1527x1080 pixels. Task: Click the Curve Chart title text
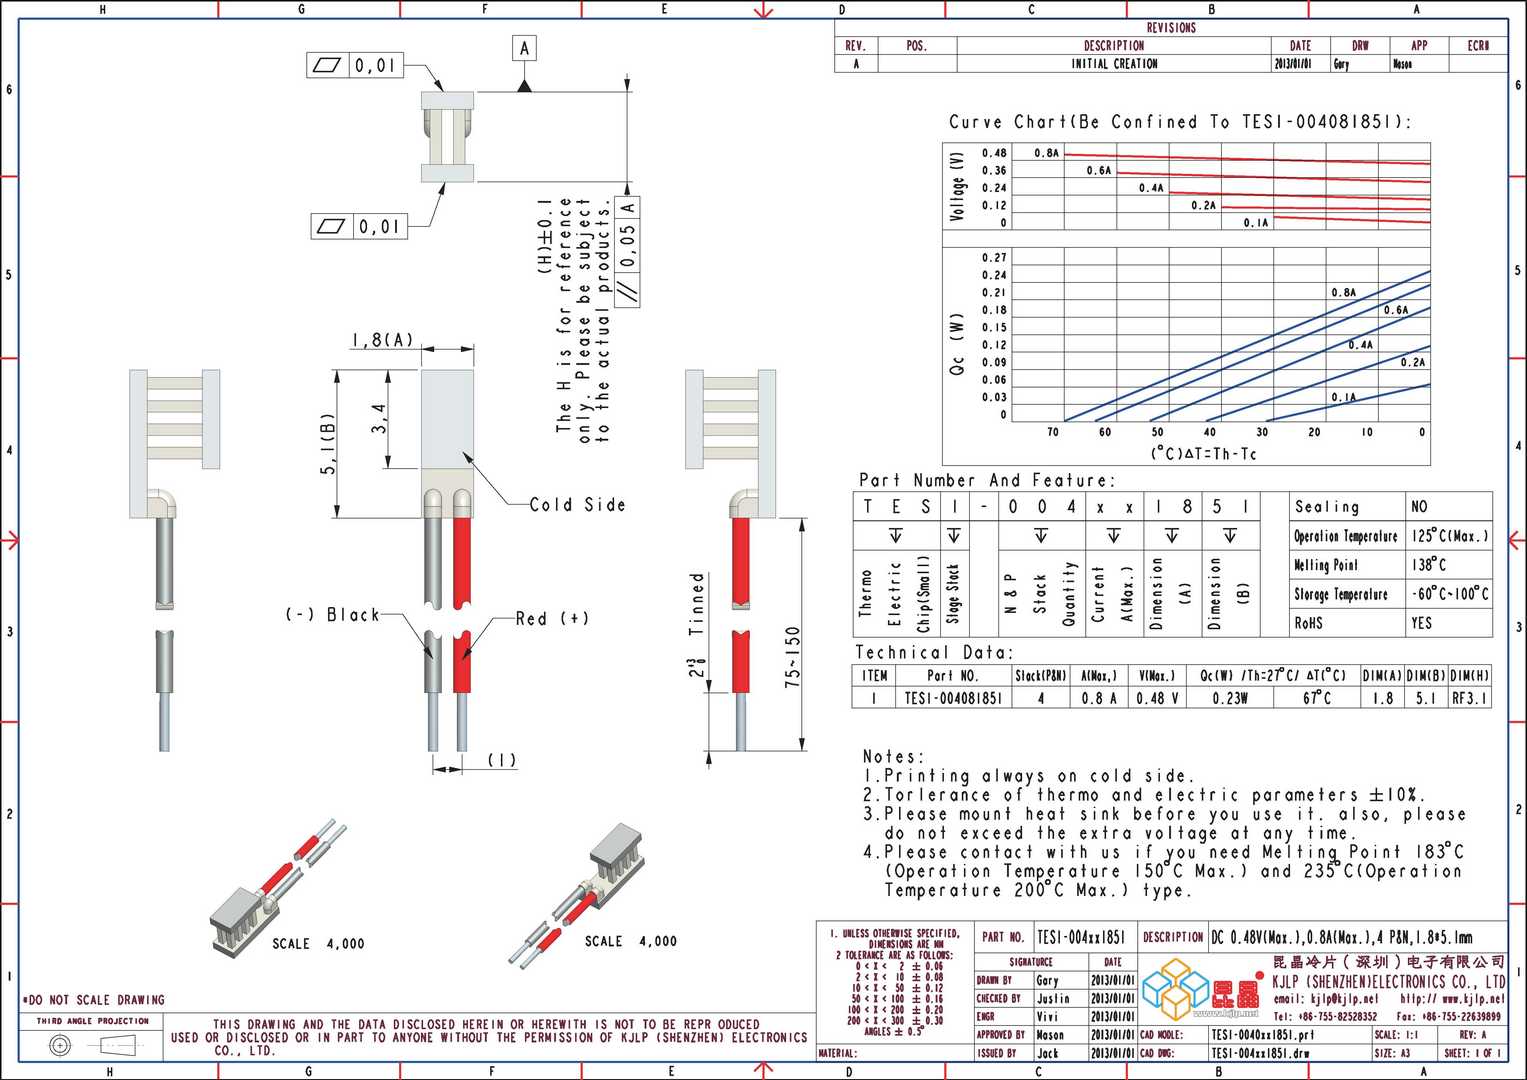pos(1180,122)
